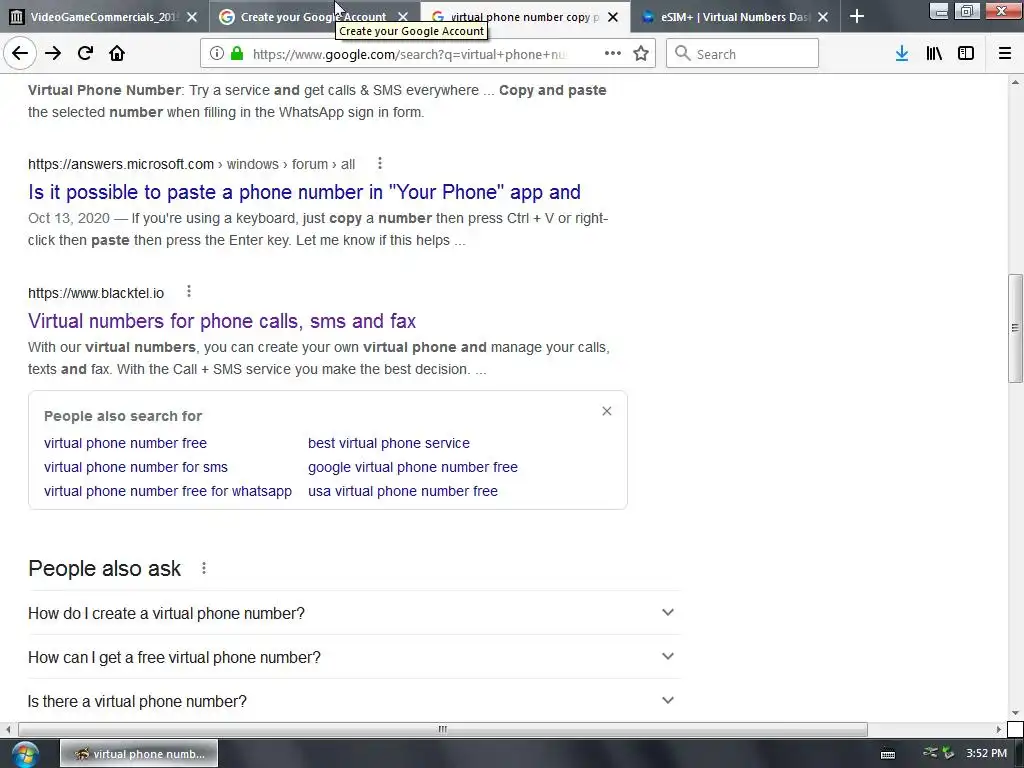This screenshot has width=1024, height=768.
Task: Expand 'How can I get a free virtual phone number?'
Action: [353, 657]
